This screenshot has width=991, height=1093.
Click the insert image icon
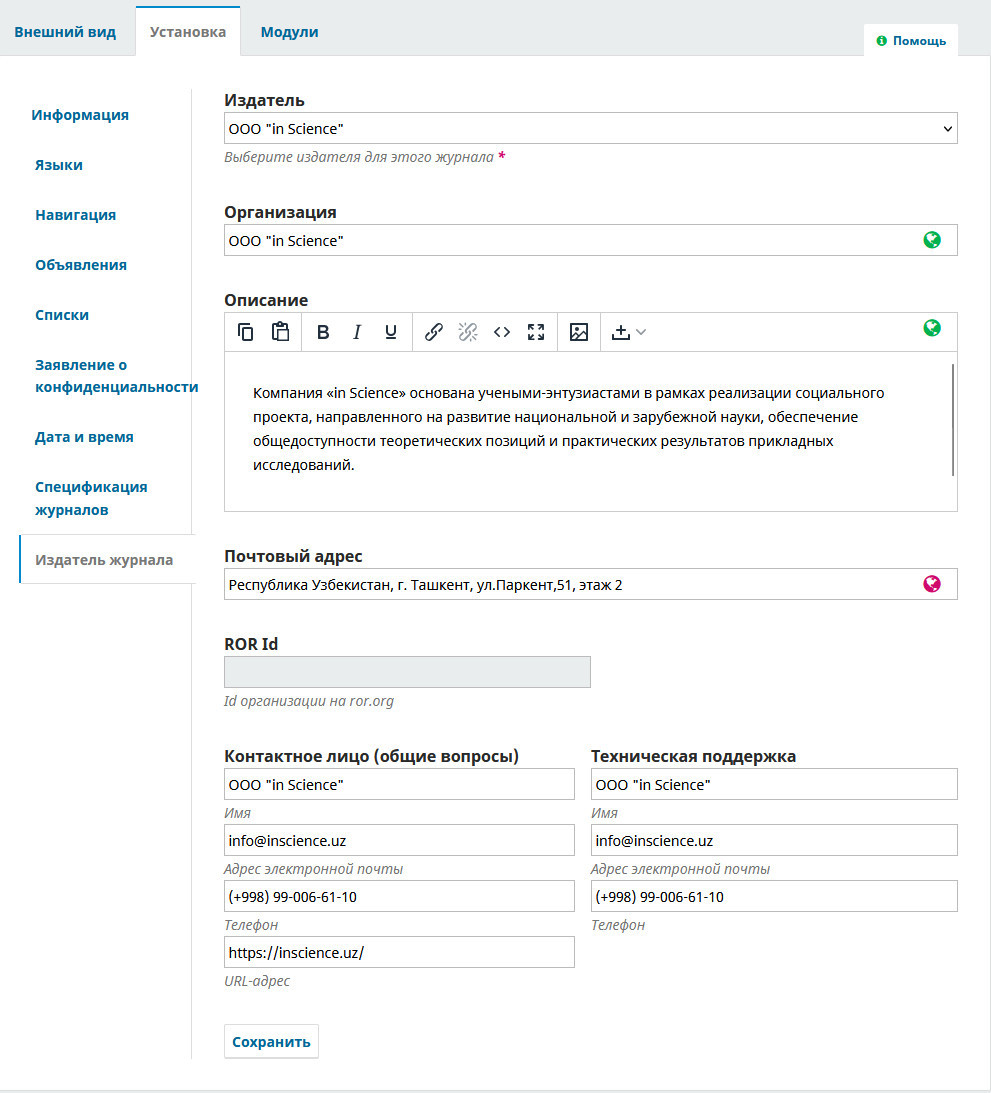pyautogui.click(x=579, y=332)
